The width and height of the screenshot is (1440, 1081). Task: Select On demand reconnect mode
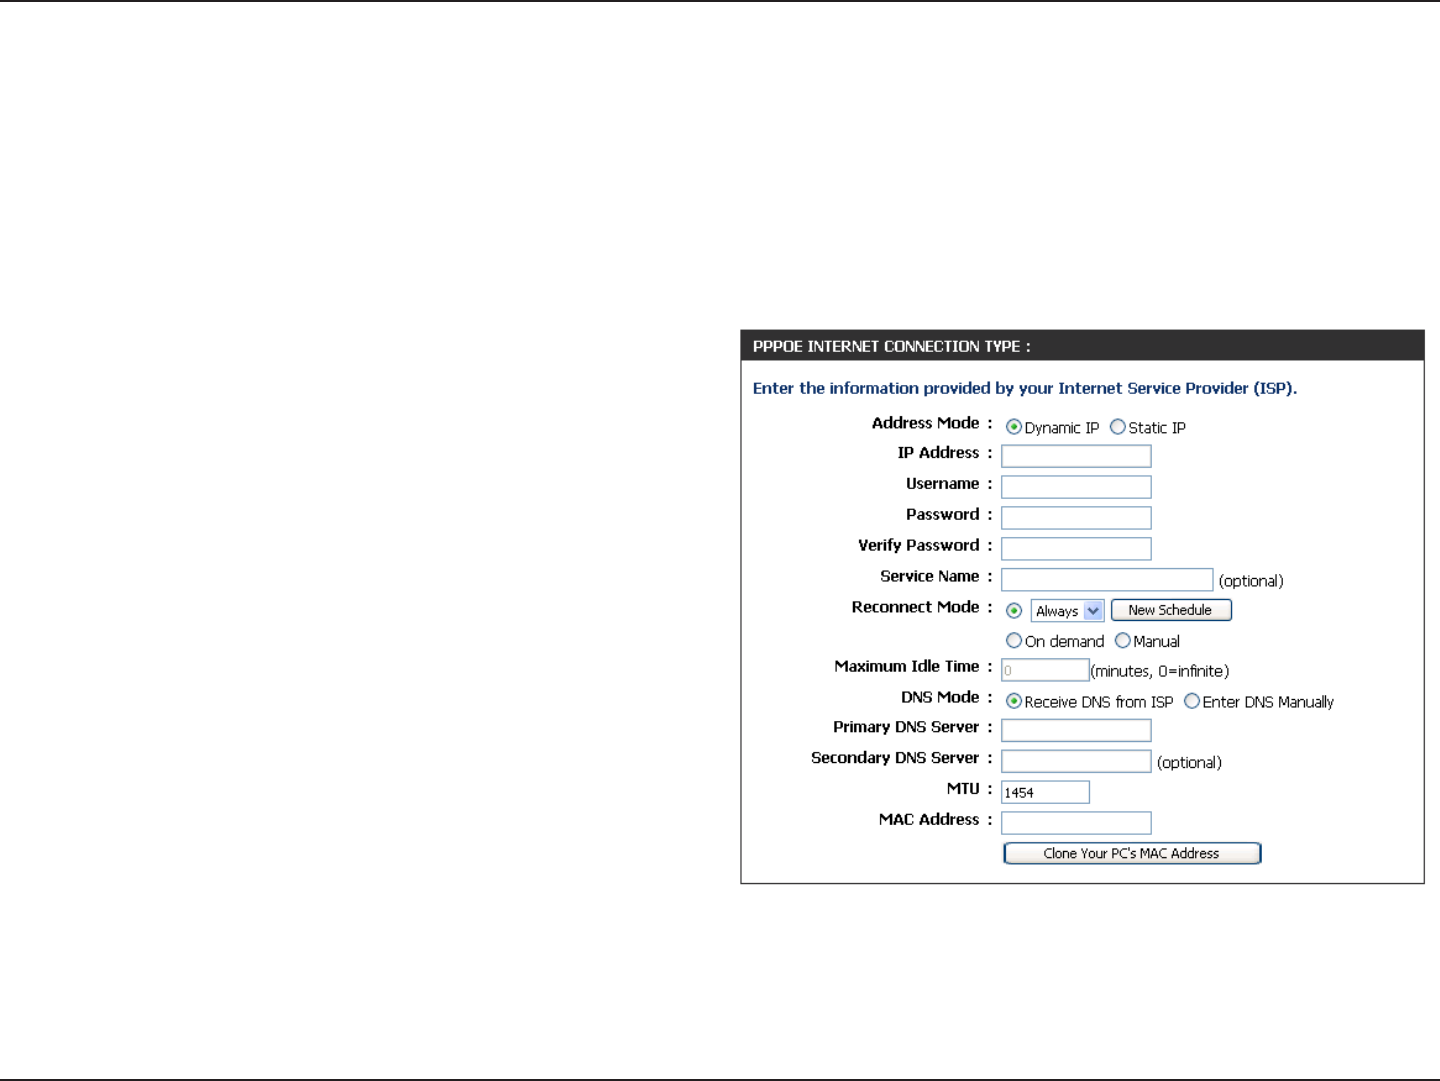(1014, 641)
